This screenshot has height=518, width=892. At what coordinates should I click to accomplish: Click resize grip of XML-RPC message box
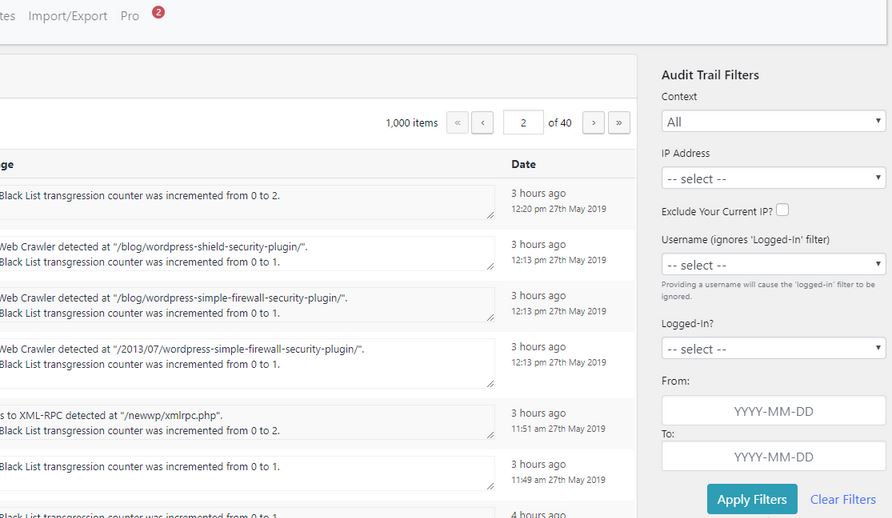[490, 434]
